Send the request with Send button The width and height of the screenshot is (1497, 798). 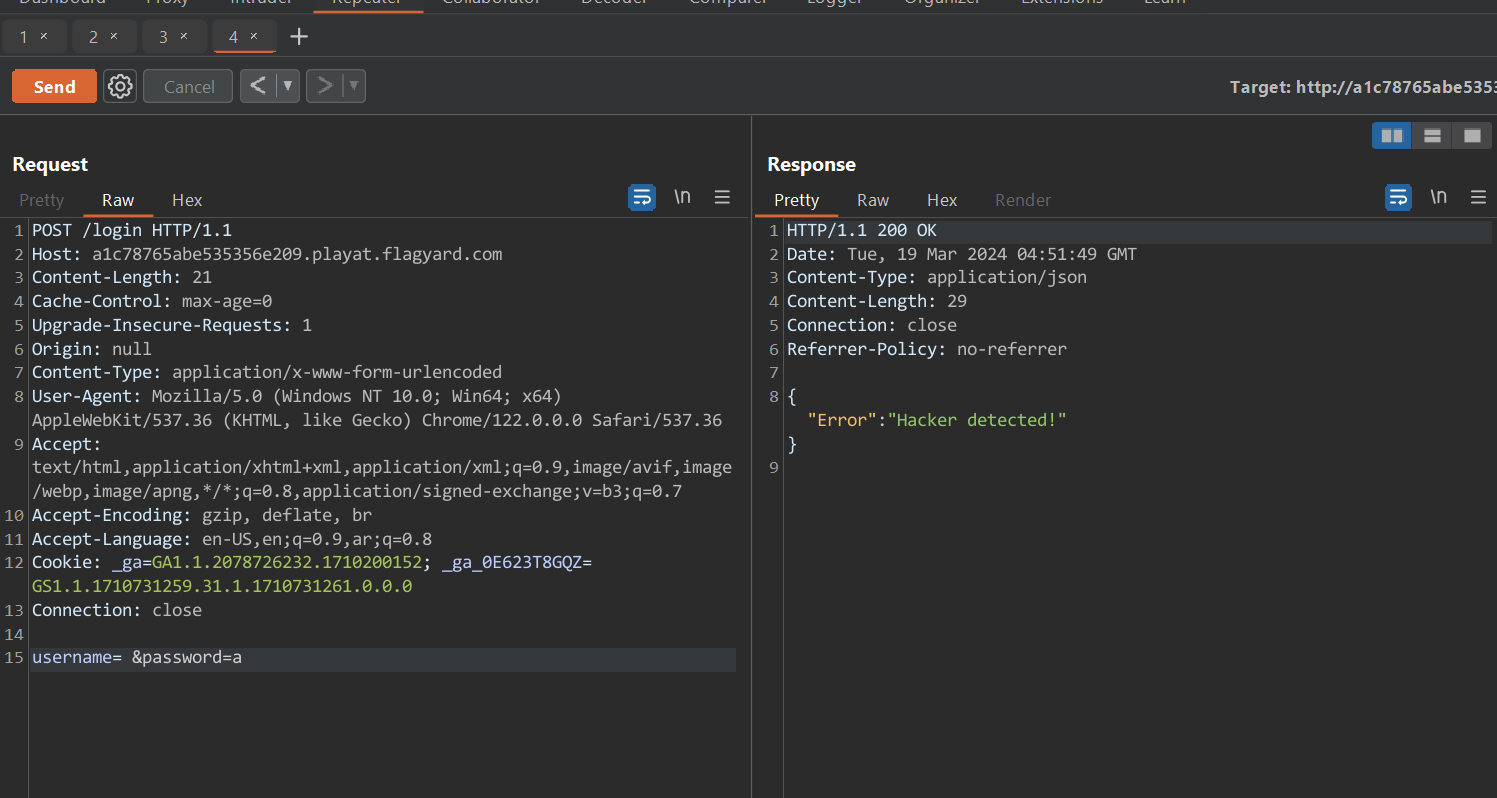tap(54, 87)
